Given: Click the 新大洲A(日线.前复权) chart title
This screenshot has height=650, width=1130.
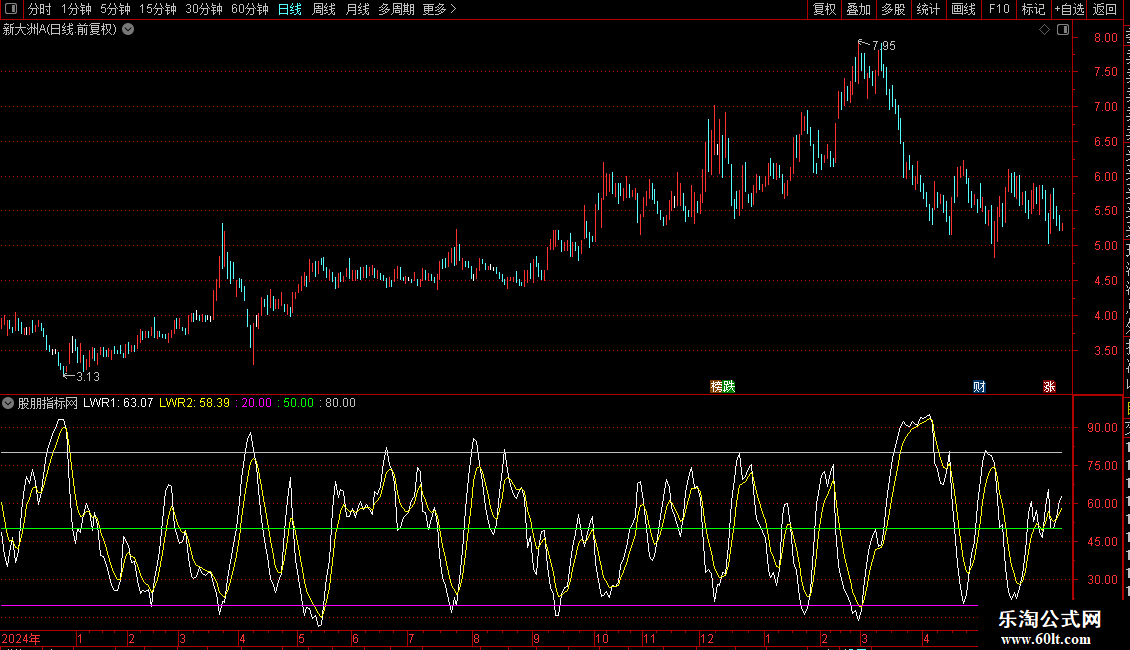Looking at the screenshot, I should click(x=60, y=30).
